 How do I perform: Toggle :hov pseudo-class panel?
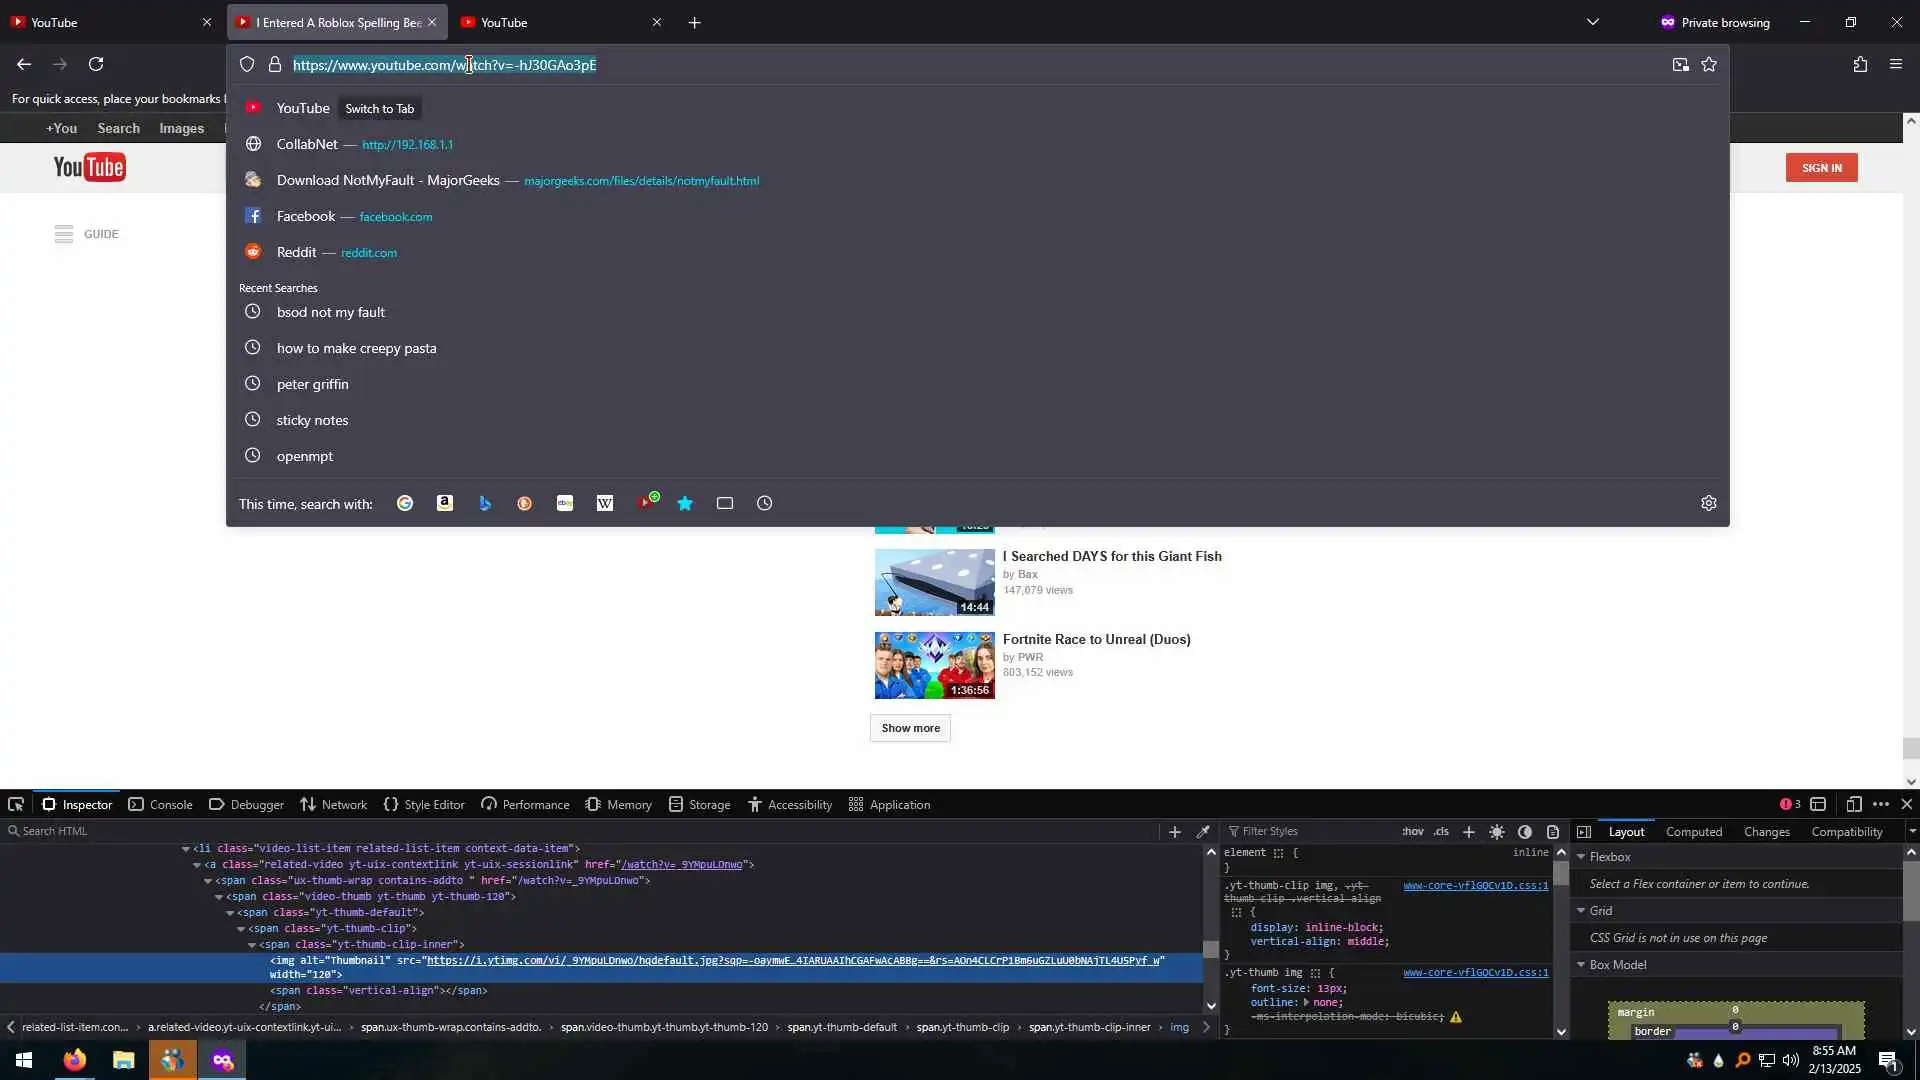pos(1413,832)
